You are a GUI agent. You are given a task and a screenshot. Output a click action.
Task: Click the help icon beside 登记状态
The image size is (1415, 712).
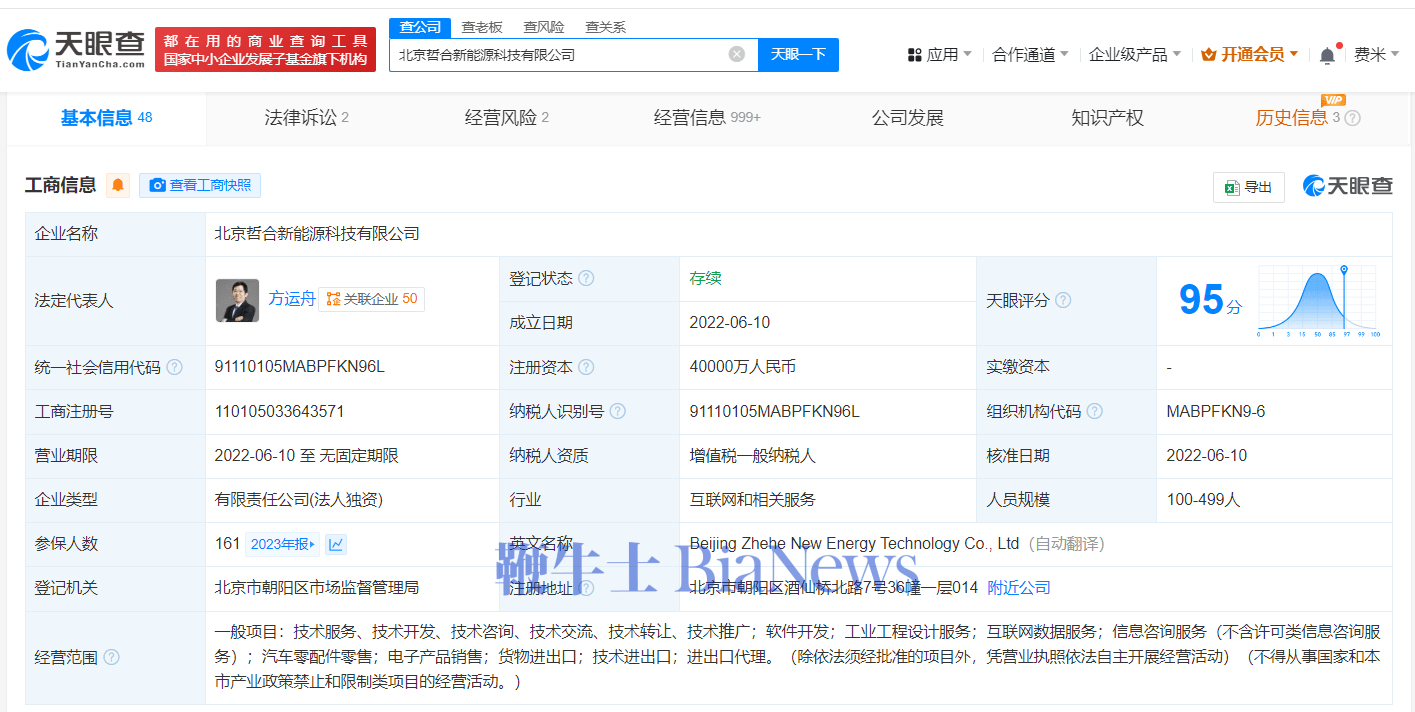(x=586, y=278)
